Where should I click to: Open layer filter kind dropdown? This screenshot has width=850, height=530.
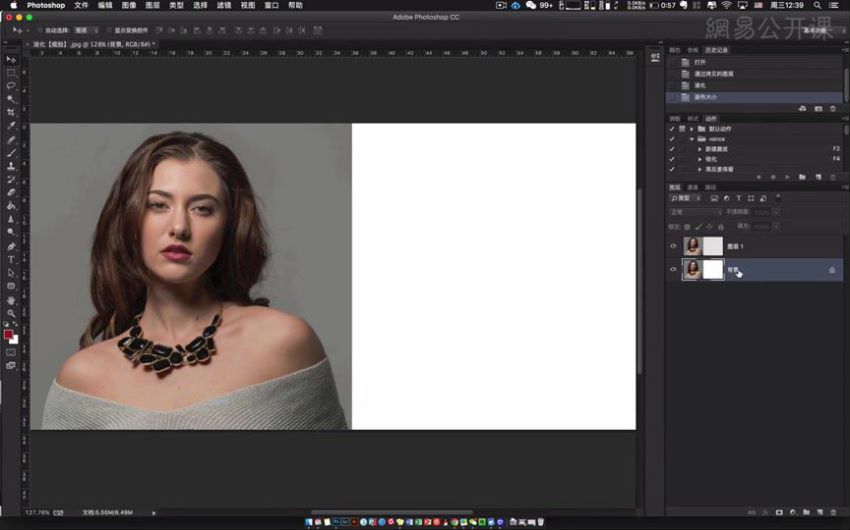(x=685, y=198)
